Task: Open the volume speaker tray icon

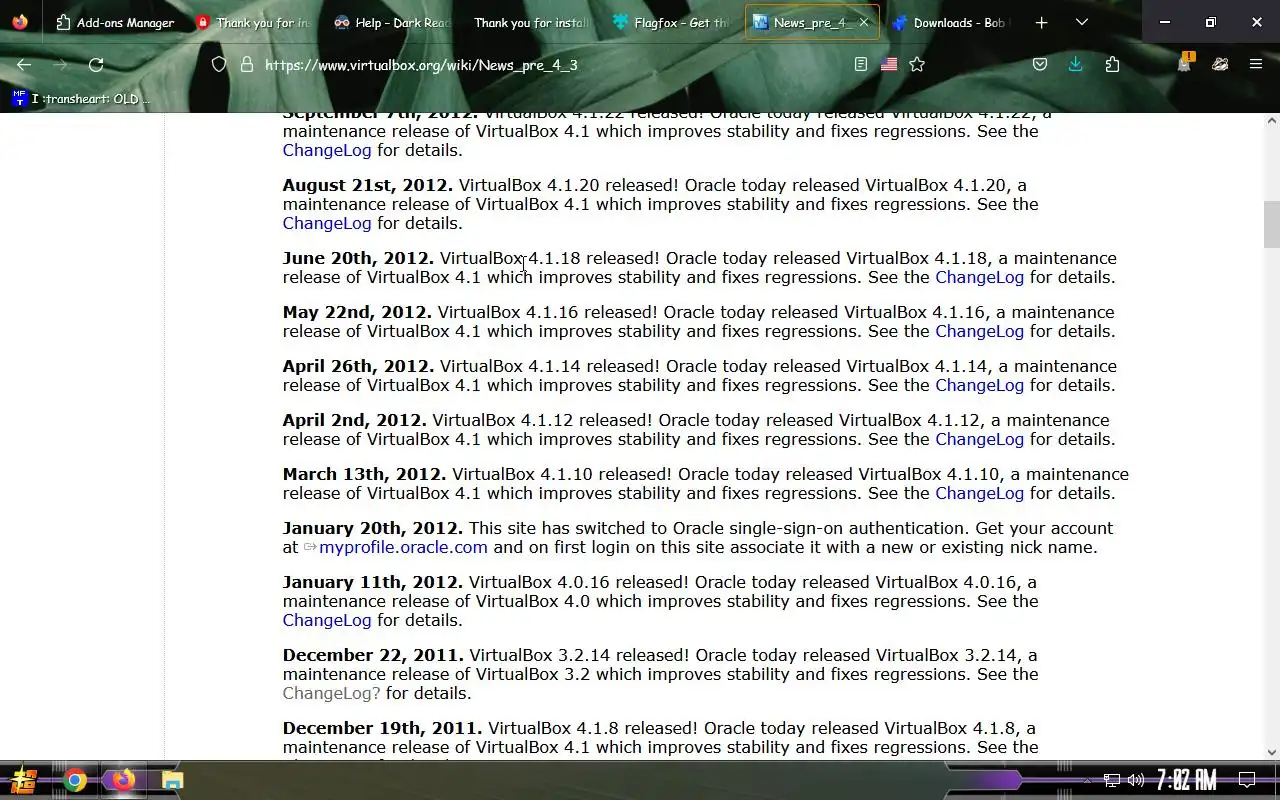Action: point(1136,780)
